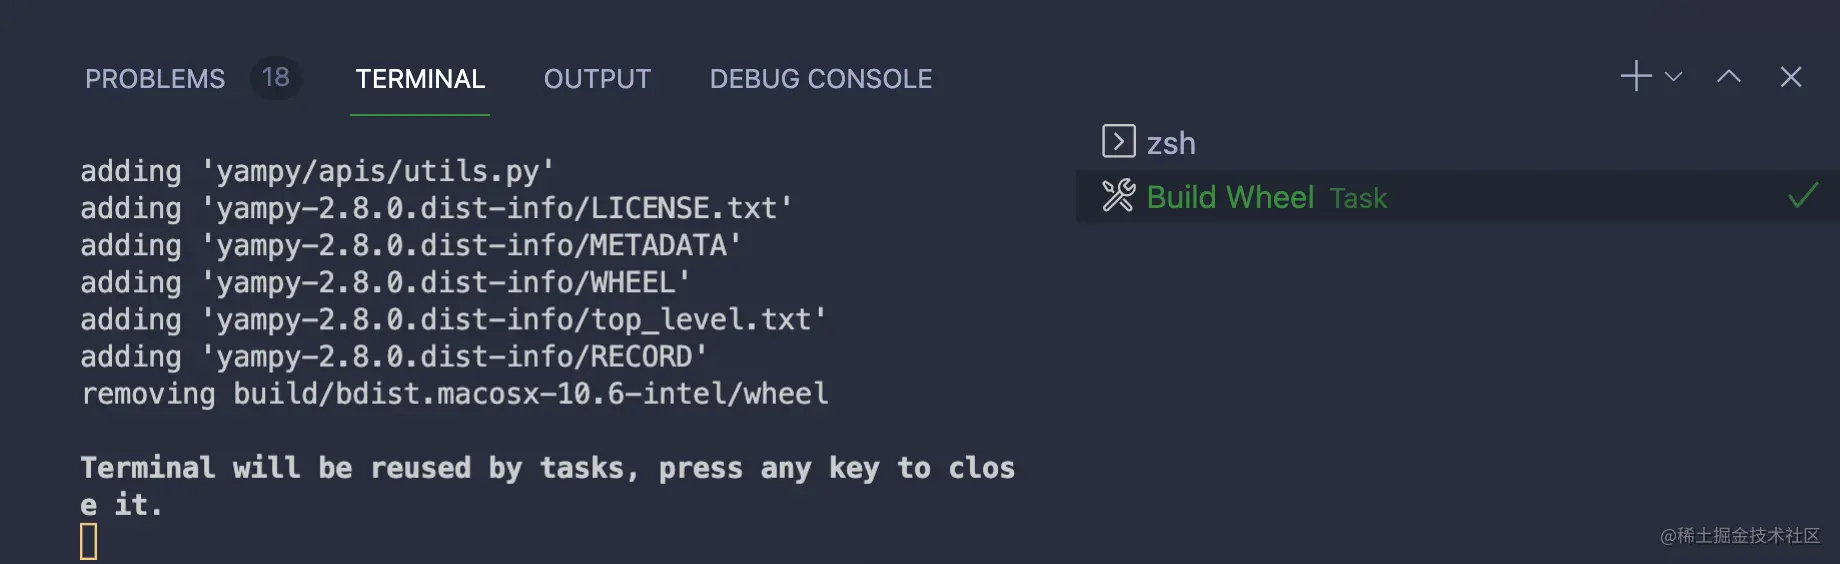Switch to the OUTPUT tab
This screenshot has width=1840, height=564.
click(597, 79)
